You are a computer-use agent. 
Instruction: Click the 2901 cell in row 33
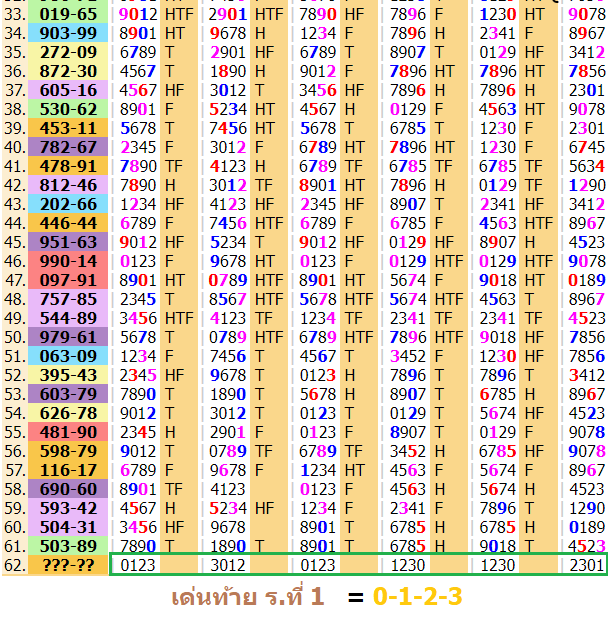click(x=228, y=14)
